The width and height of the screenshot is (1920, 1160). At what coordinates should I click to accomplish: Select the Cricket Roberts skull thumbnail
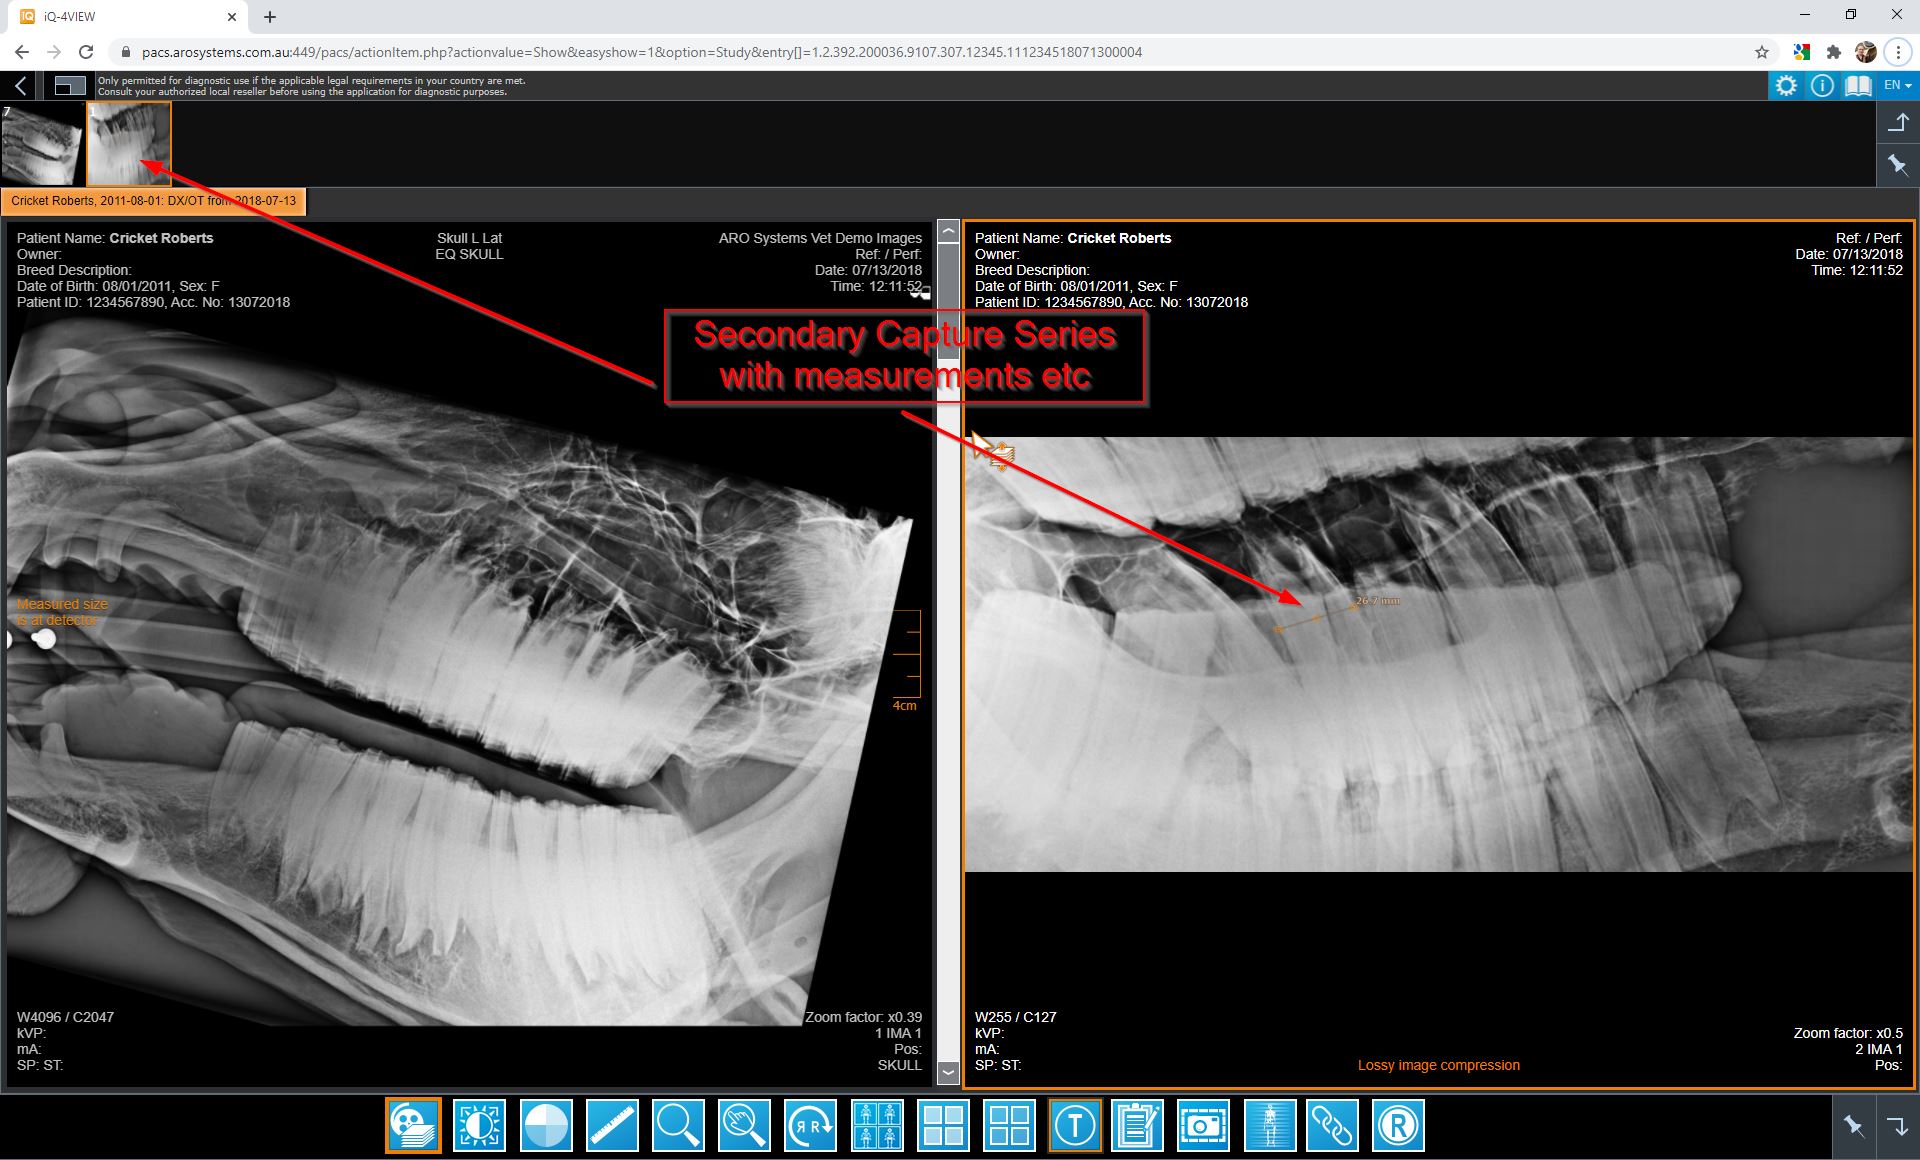point(129,143)
